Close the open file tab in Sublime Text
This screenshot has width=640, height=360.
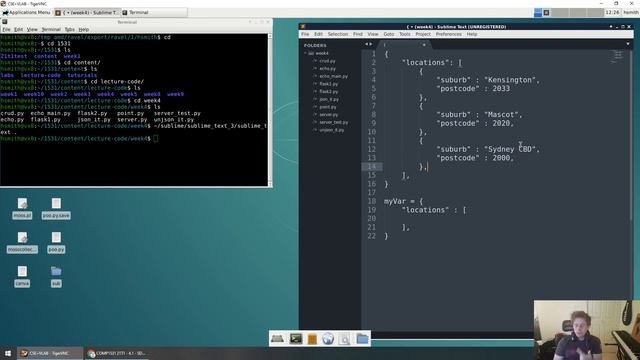pos(424,45)
